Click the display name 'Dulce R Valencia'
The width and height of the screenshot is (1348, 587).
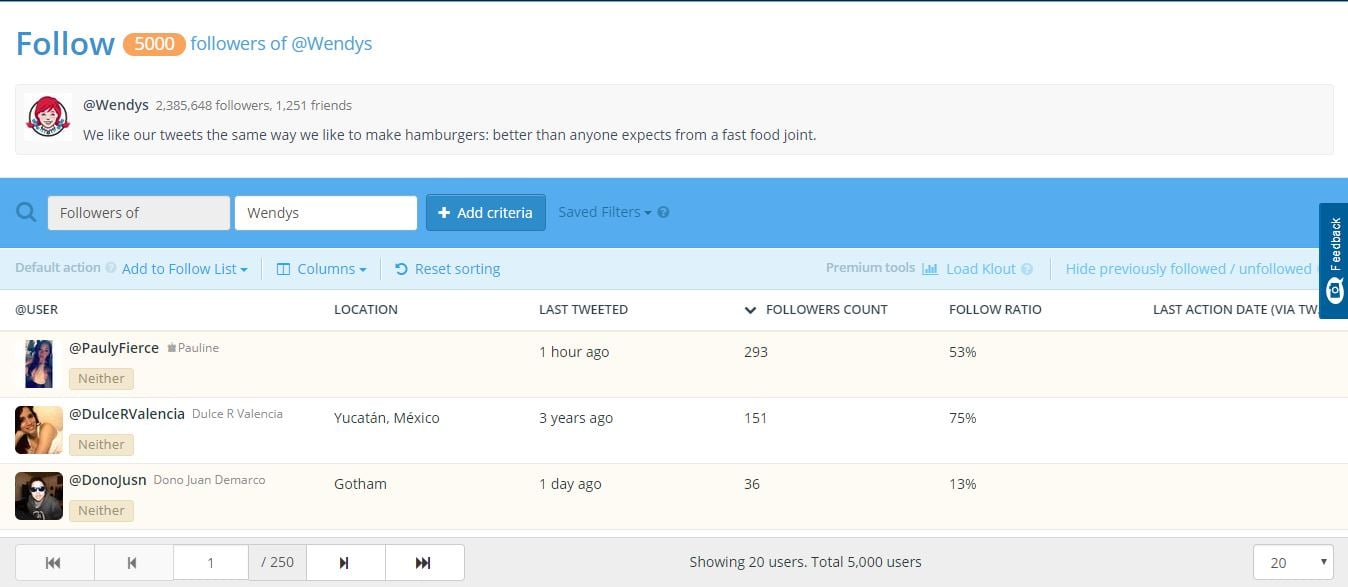tap(237, 414)
